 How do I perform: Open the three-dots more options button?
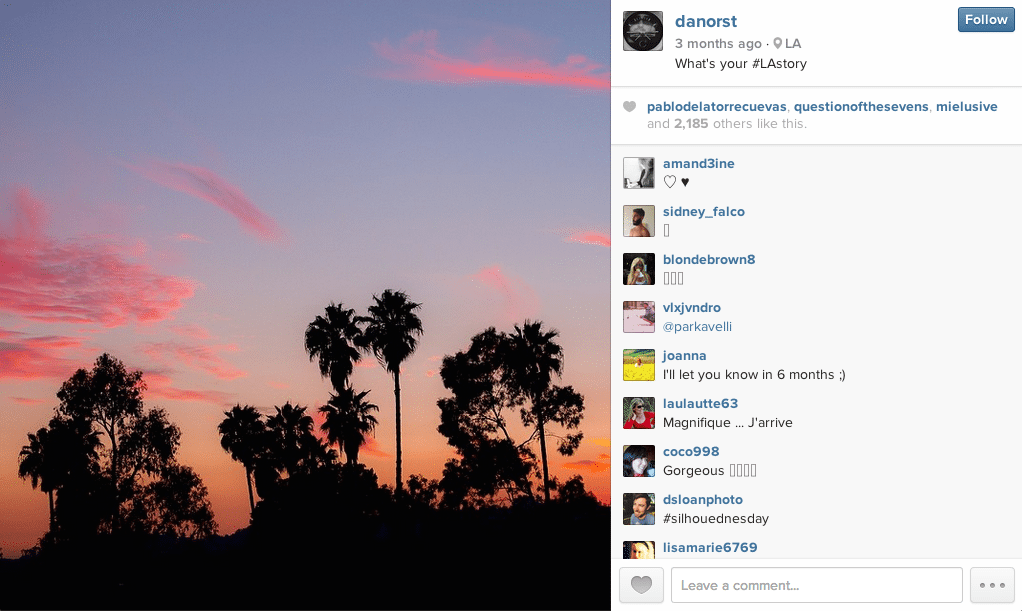992,585
